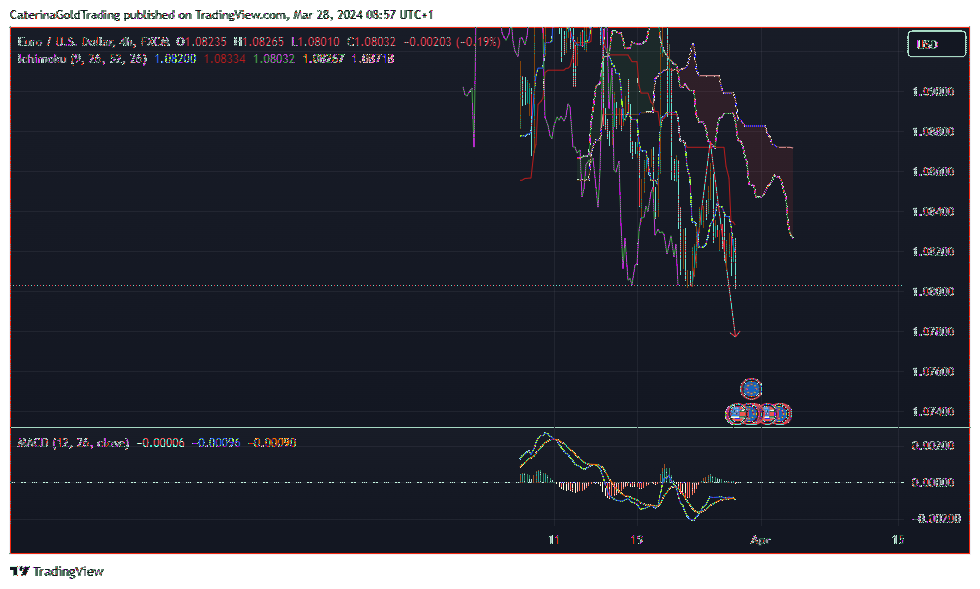
Task: Click the Apr label on time axis
Action: pyautogui.click(x=760, y=540)
